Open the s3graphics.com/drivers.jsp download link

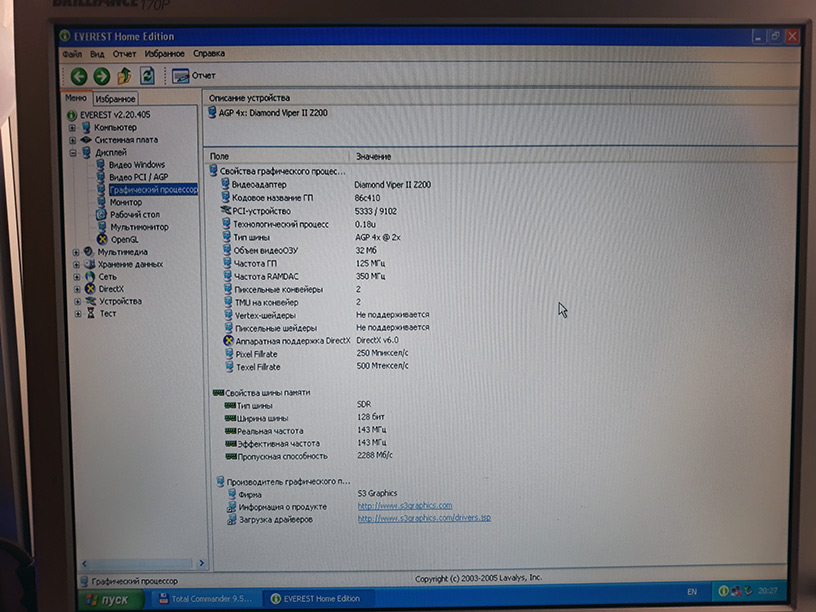click(x=424, y=518)
